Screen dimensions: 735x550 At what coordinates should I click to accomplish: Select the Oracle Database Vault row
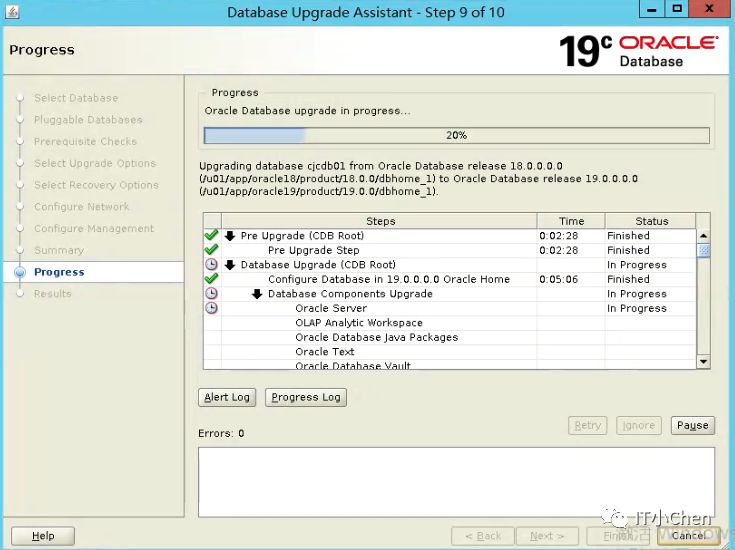[x=450, y=364]
